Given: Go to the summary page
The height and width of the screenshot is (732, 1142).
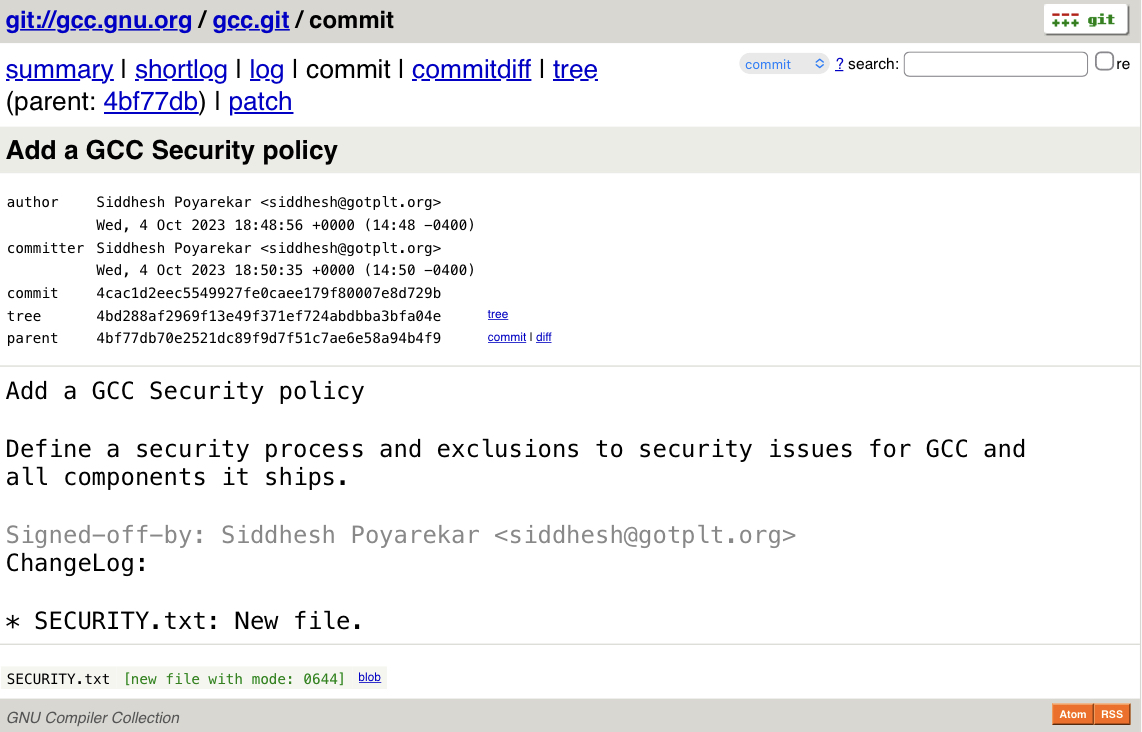Looking at the screenshot, I should pos(59,70).
